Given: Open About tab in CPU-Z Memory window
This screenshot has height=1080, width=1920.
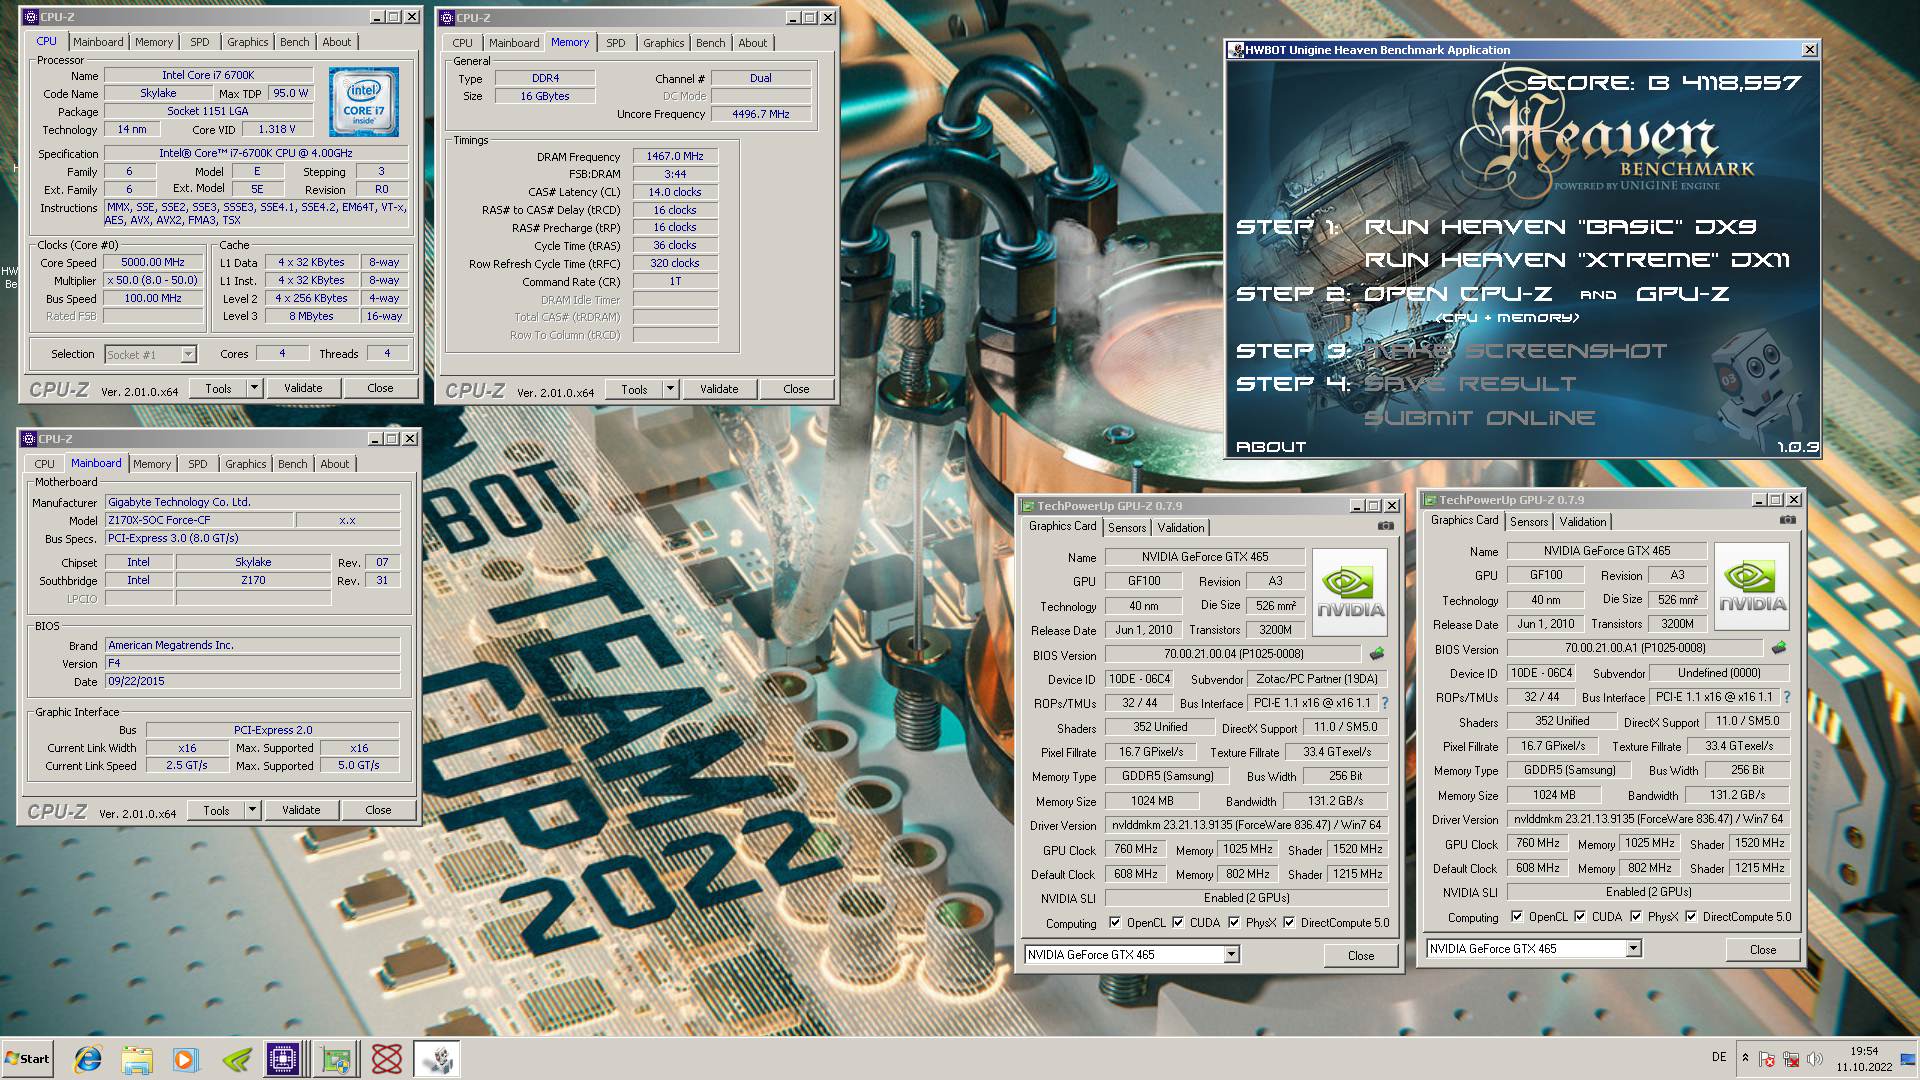Looking at the screenshot, I should point(753,43).
